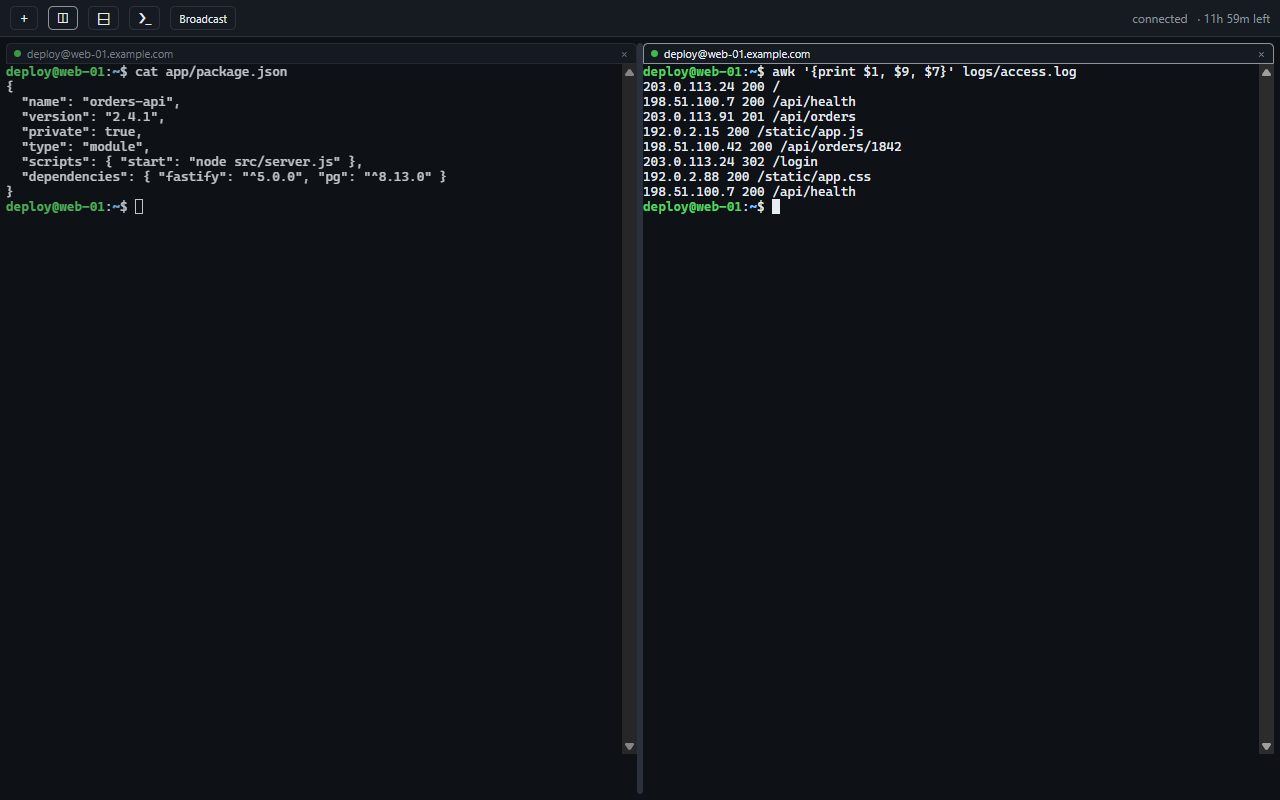The height and width of the screenshot is (800, 1280).
Task: Click log row 203.0.113.24 302 /login
Action: 730,162
